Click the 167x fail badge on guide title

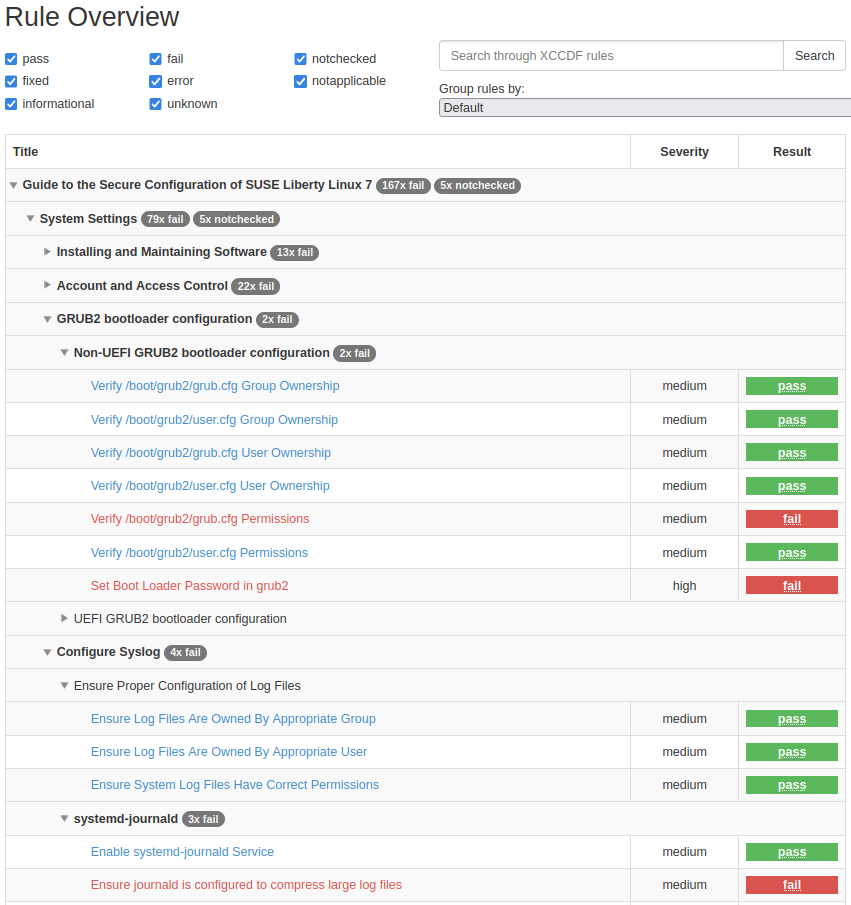pyautogui.click(x=403, y=186)
